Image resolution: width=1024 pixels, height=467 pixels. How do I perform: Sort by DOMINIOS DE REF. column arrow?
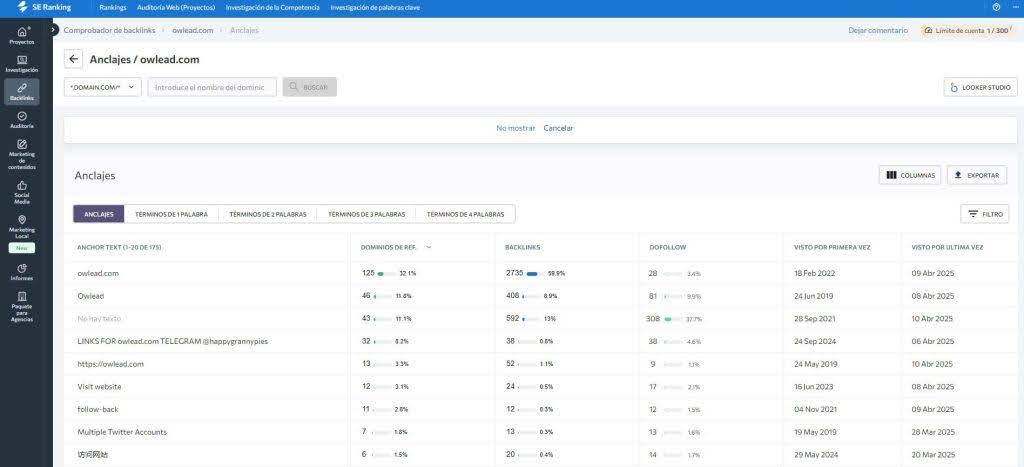428,248
